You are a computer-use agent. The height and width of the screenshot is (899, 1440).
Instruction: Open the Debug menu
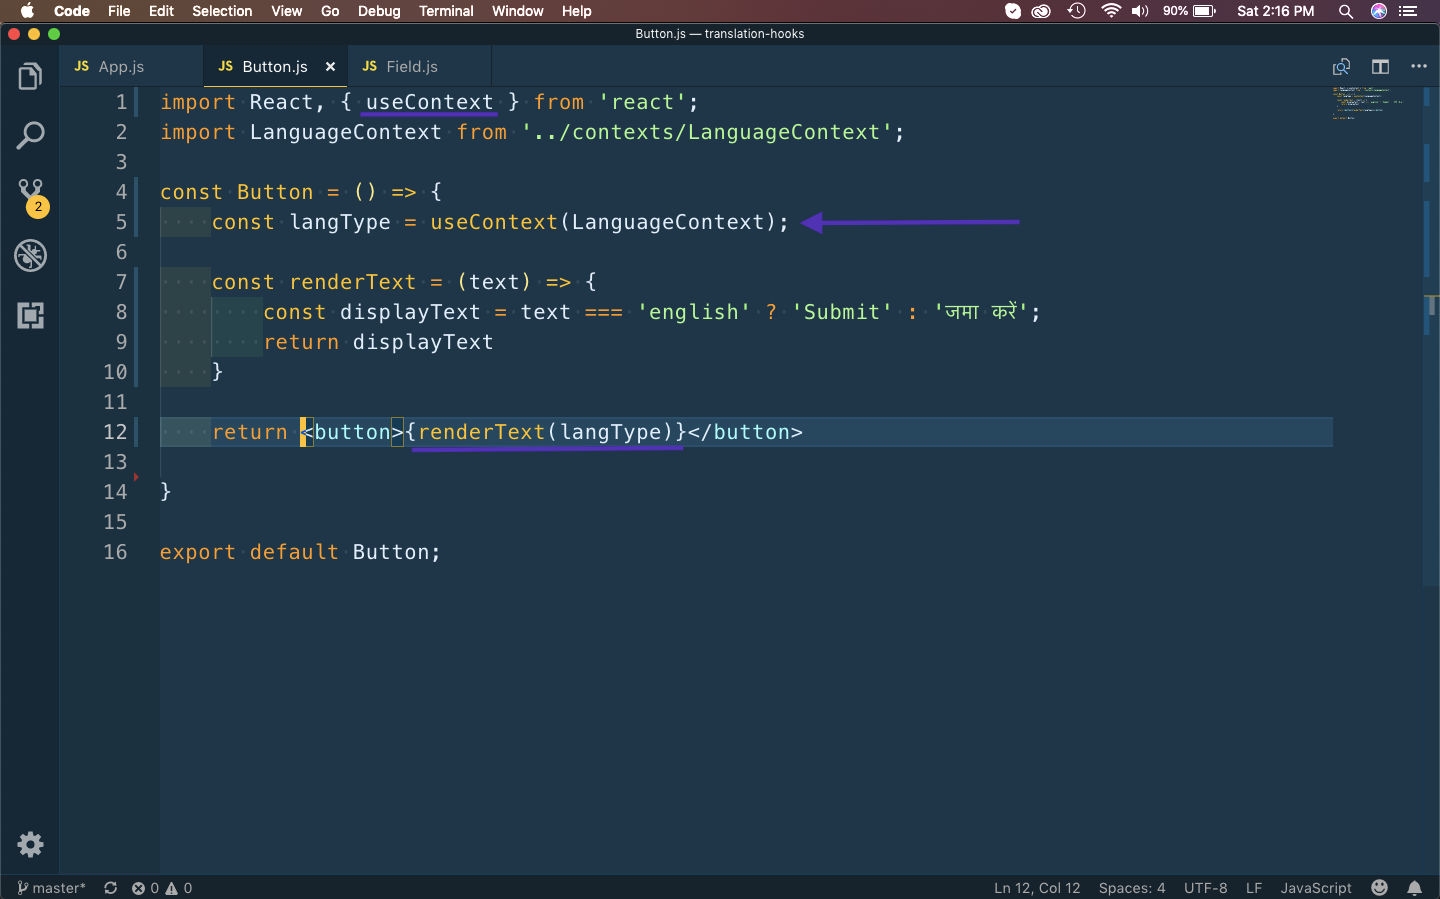pyautogui.click(x=379, y=11)
